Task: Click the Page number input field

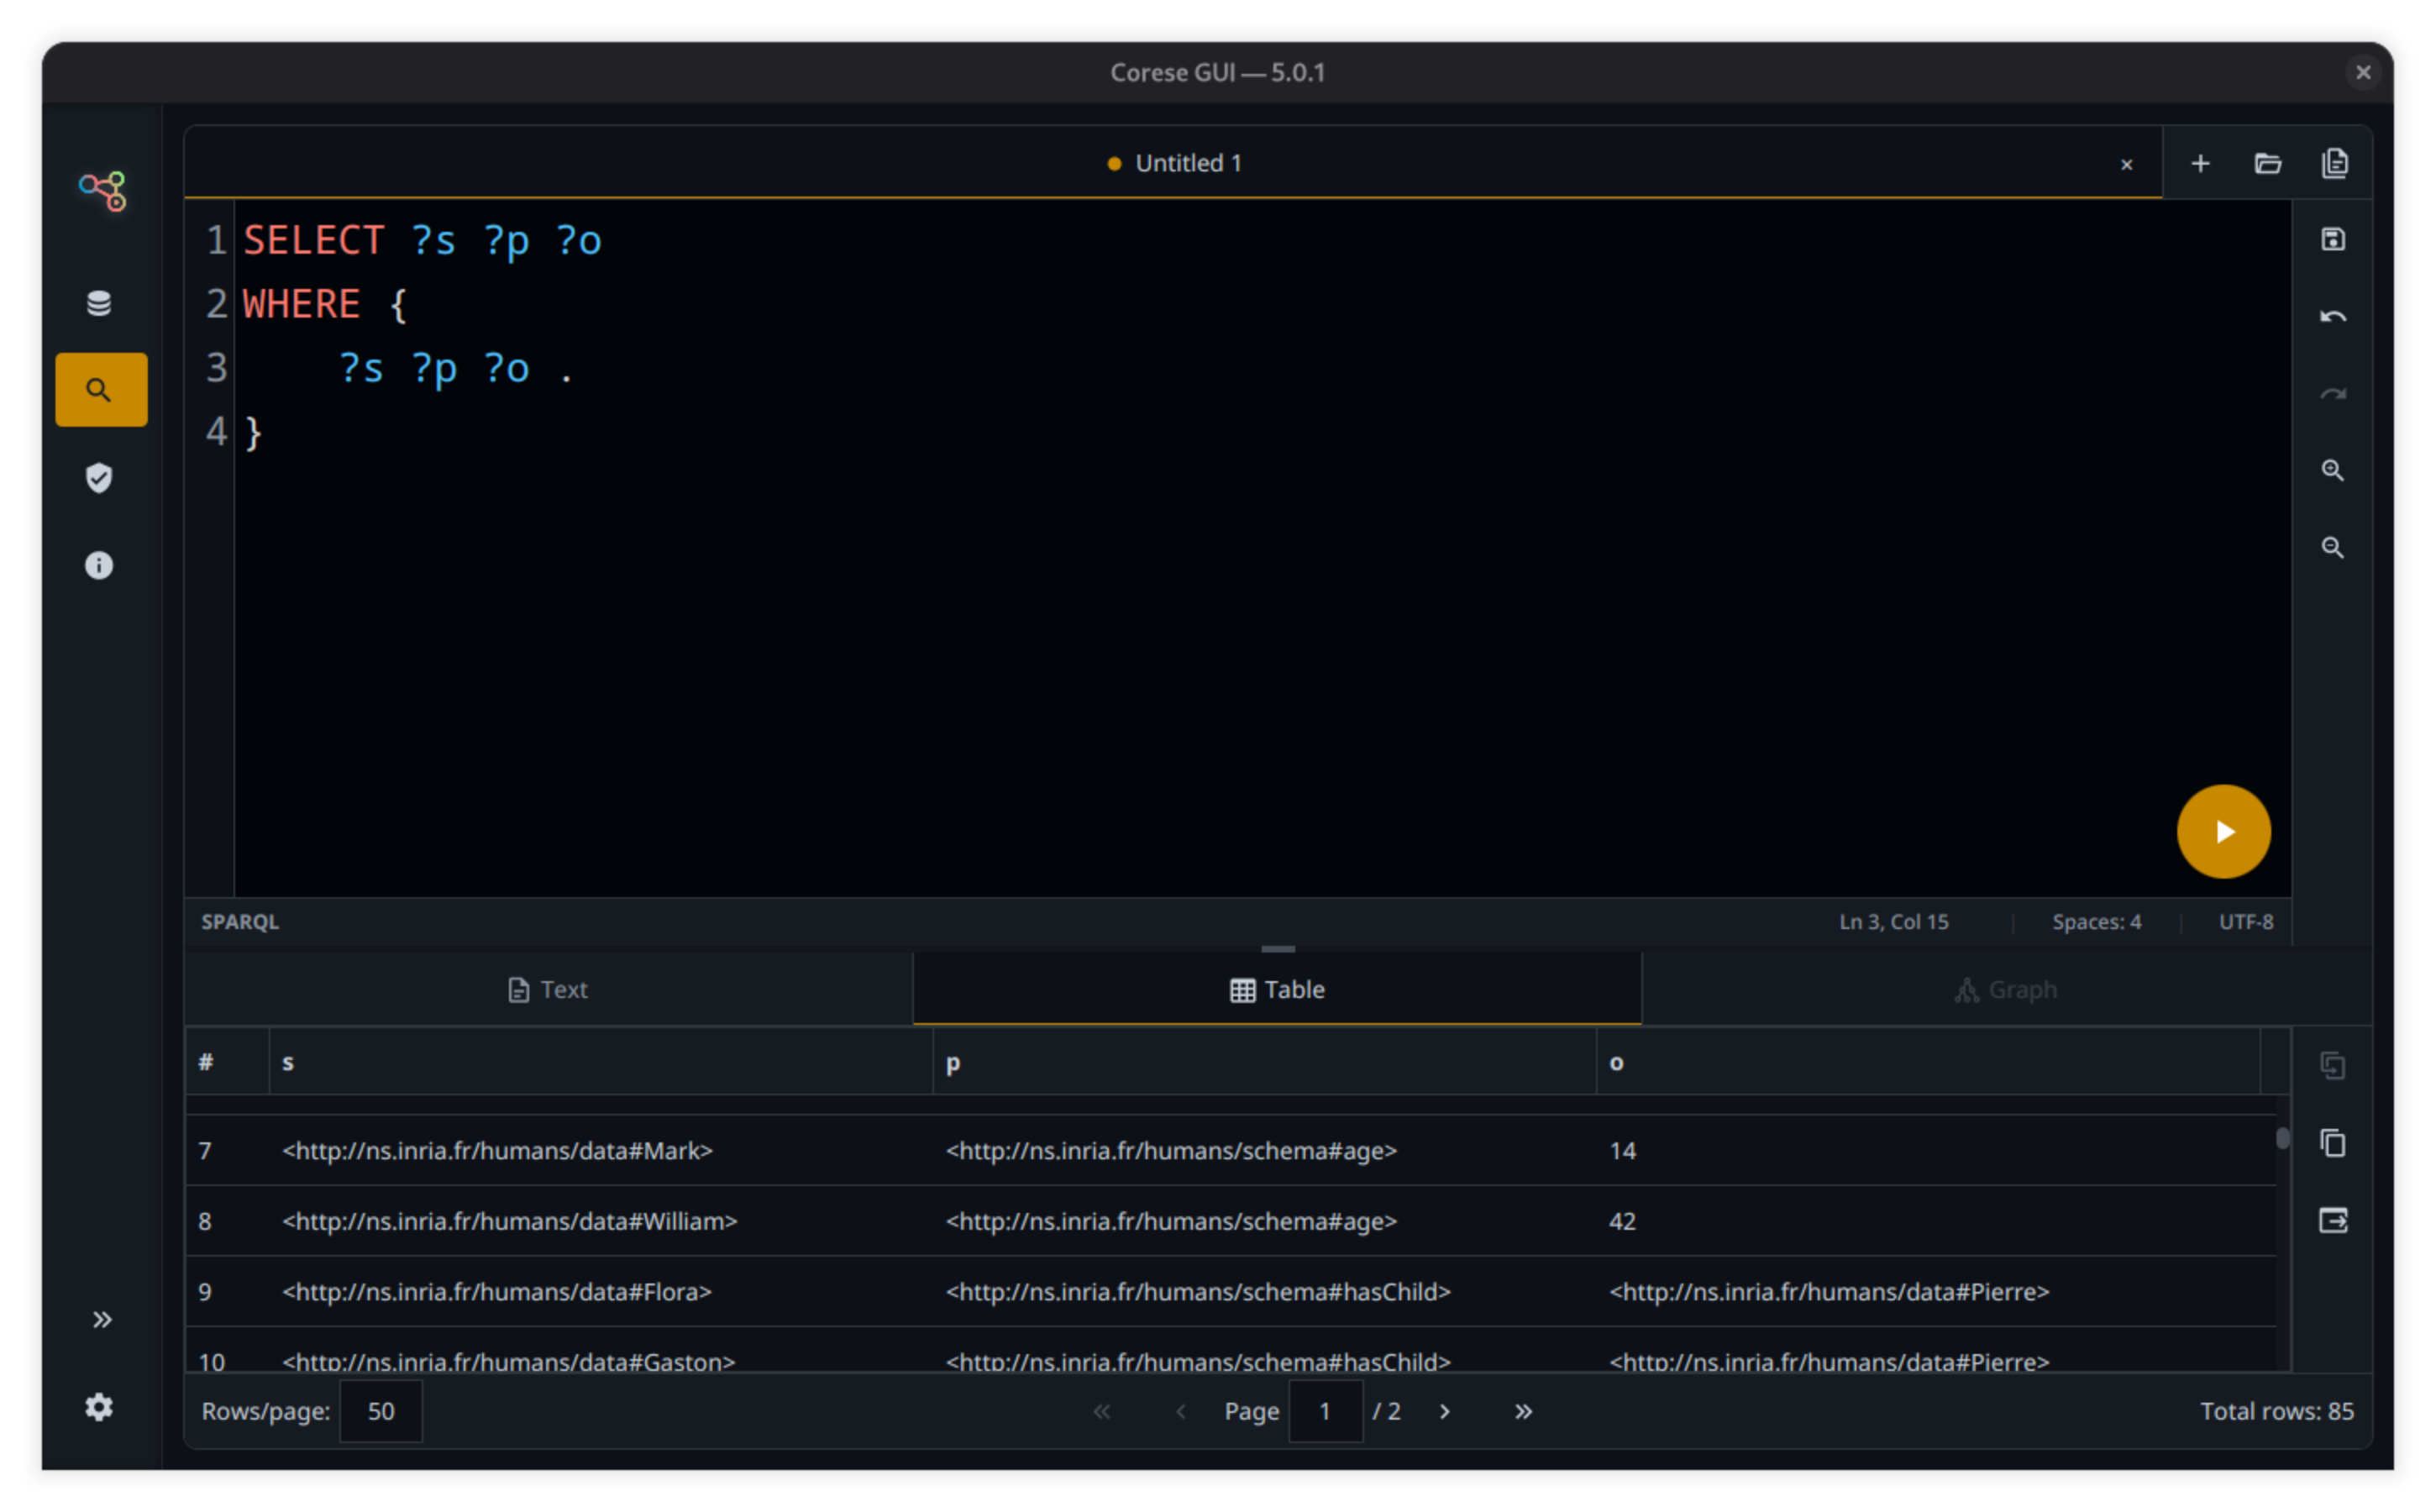Action: tap(1325, 1410)
